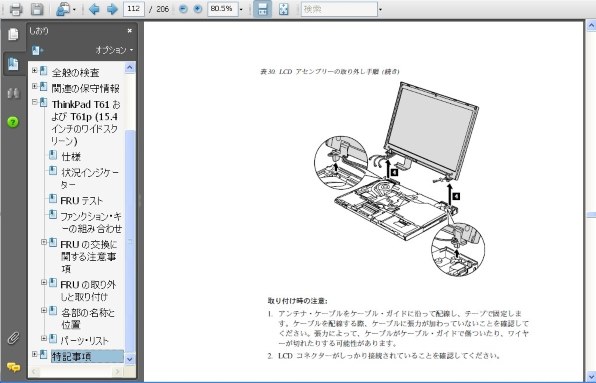
Task: Open the binoculars search panel icon
Action: 13,92
